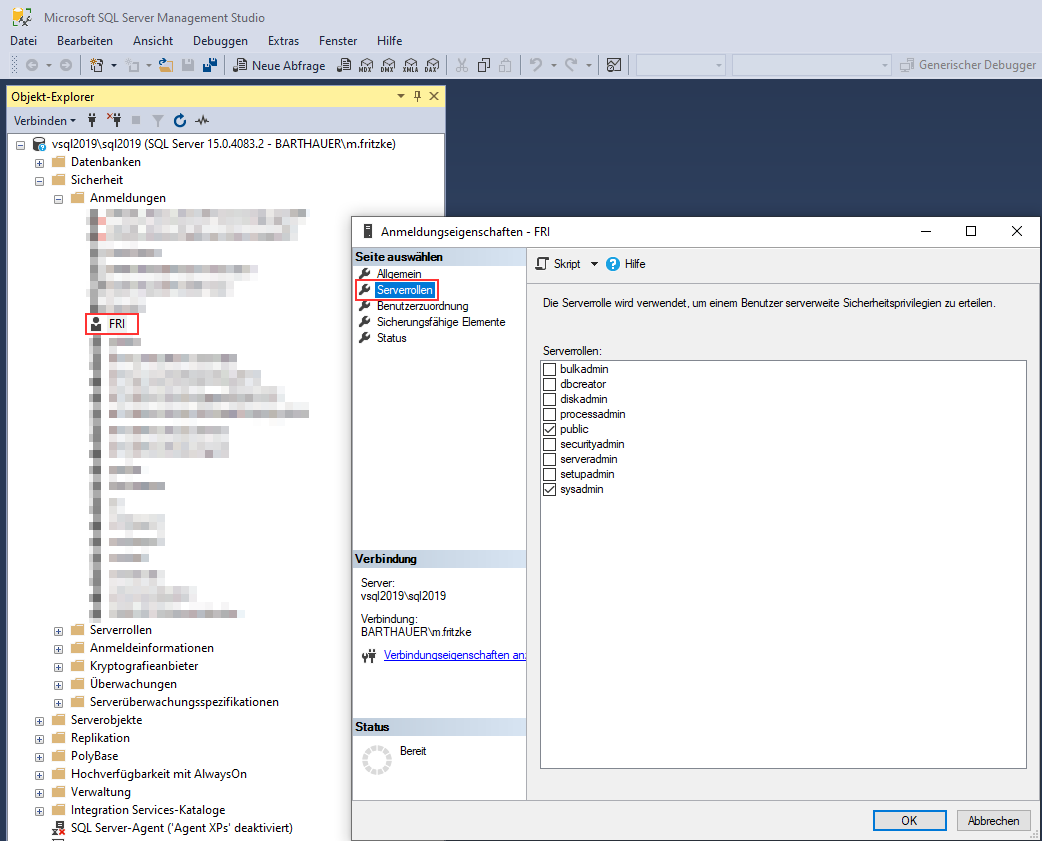Click the XMLA query icon
1042x841 pixels.
coord(409,65)
